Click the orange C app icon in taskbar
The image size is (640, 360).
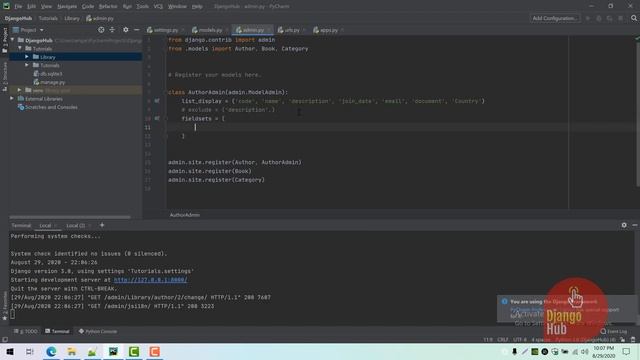[x=154, y=351]
